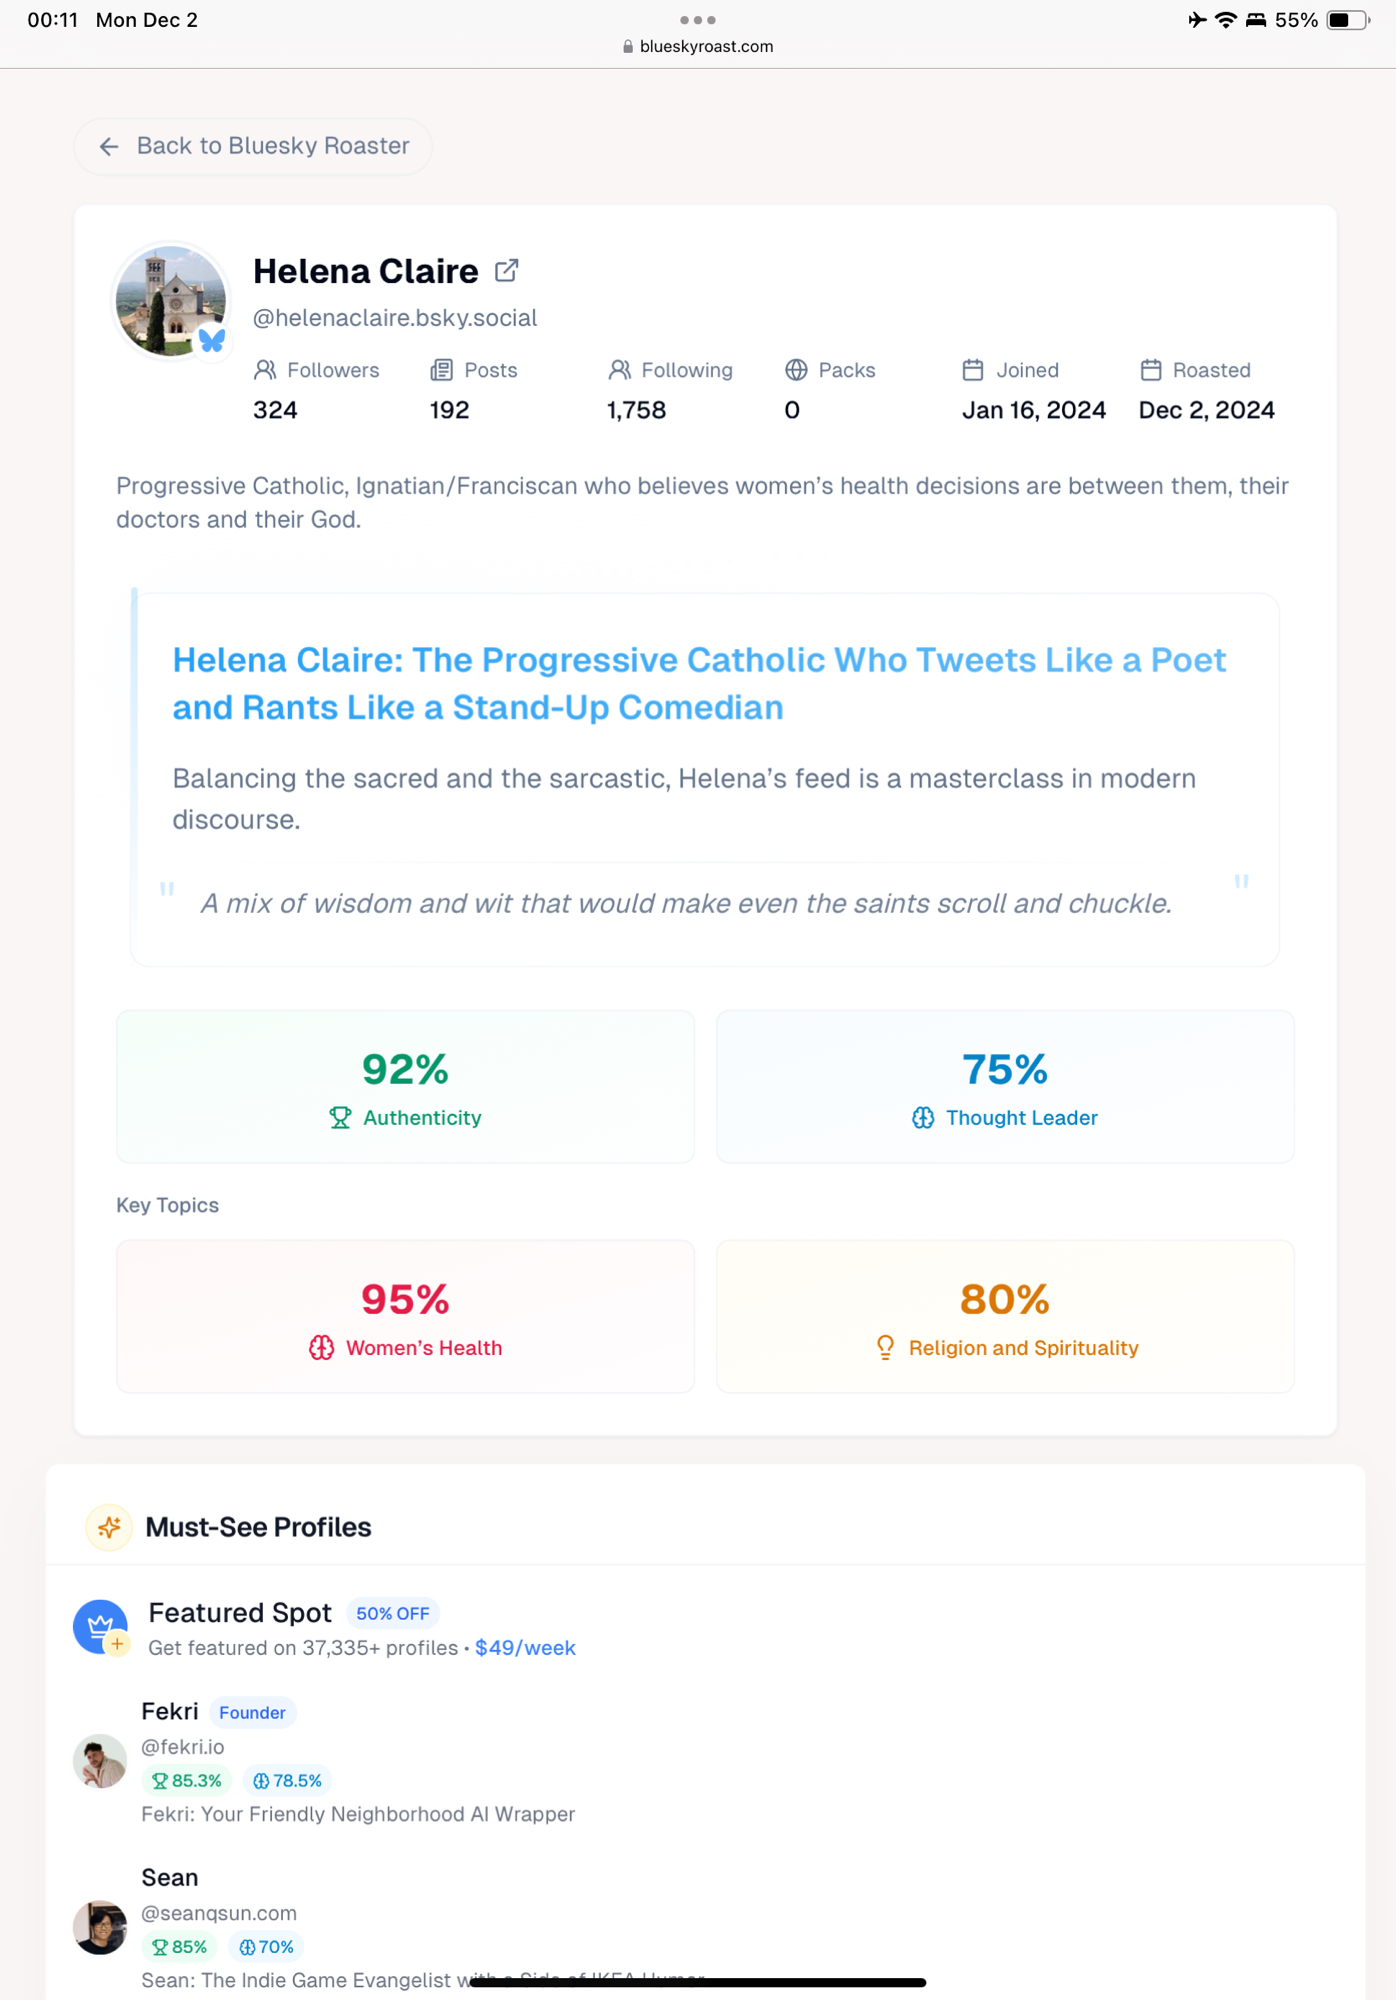This screenshot has height=2000, width=1396.
Task: Open Fekri's profile avatar
Action: [x=100, y=1761]
